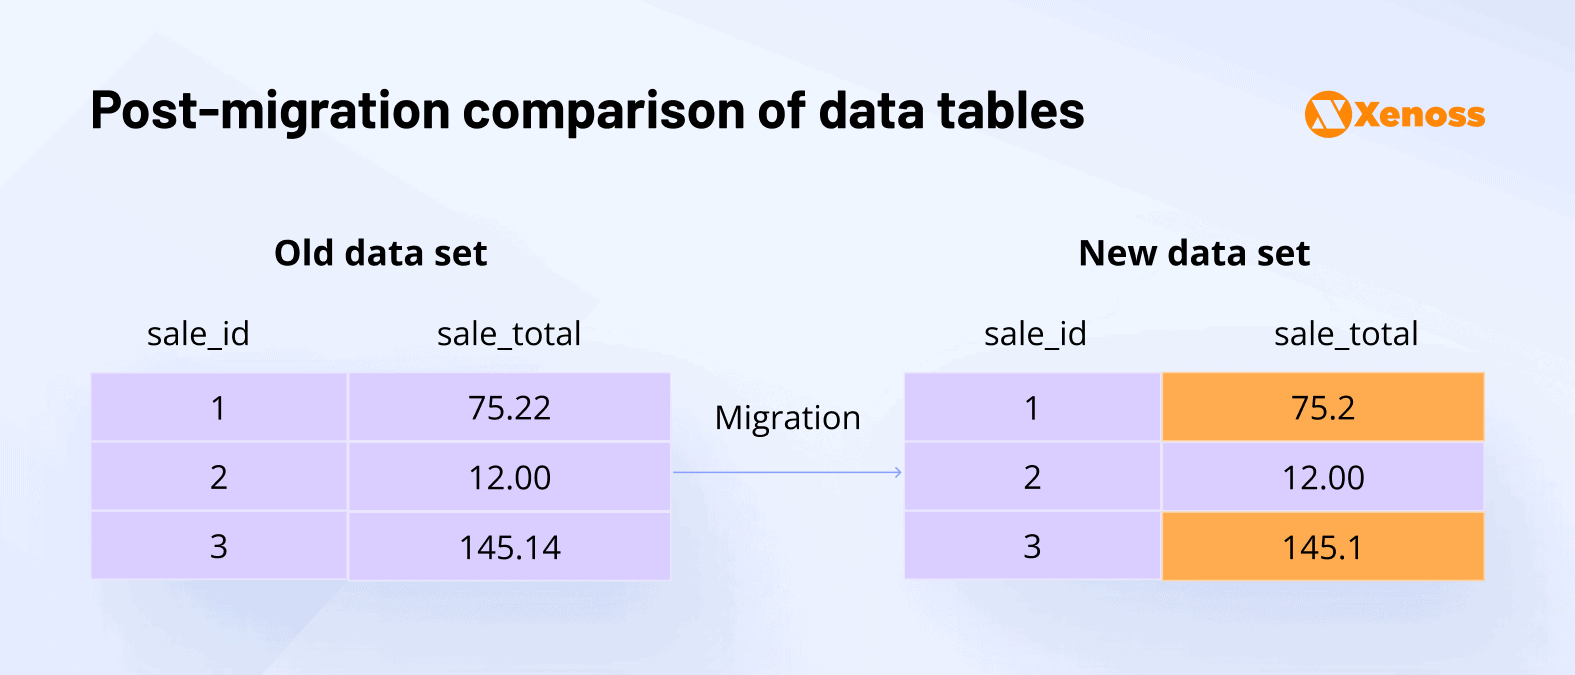Click sale_total header in old data set
The width and height of the screenshot is (1575, 675).
509,334
